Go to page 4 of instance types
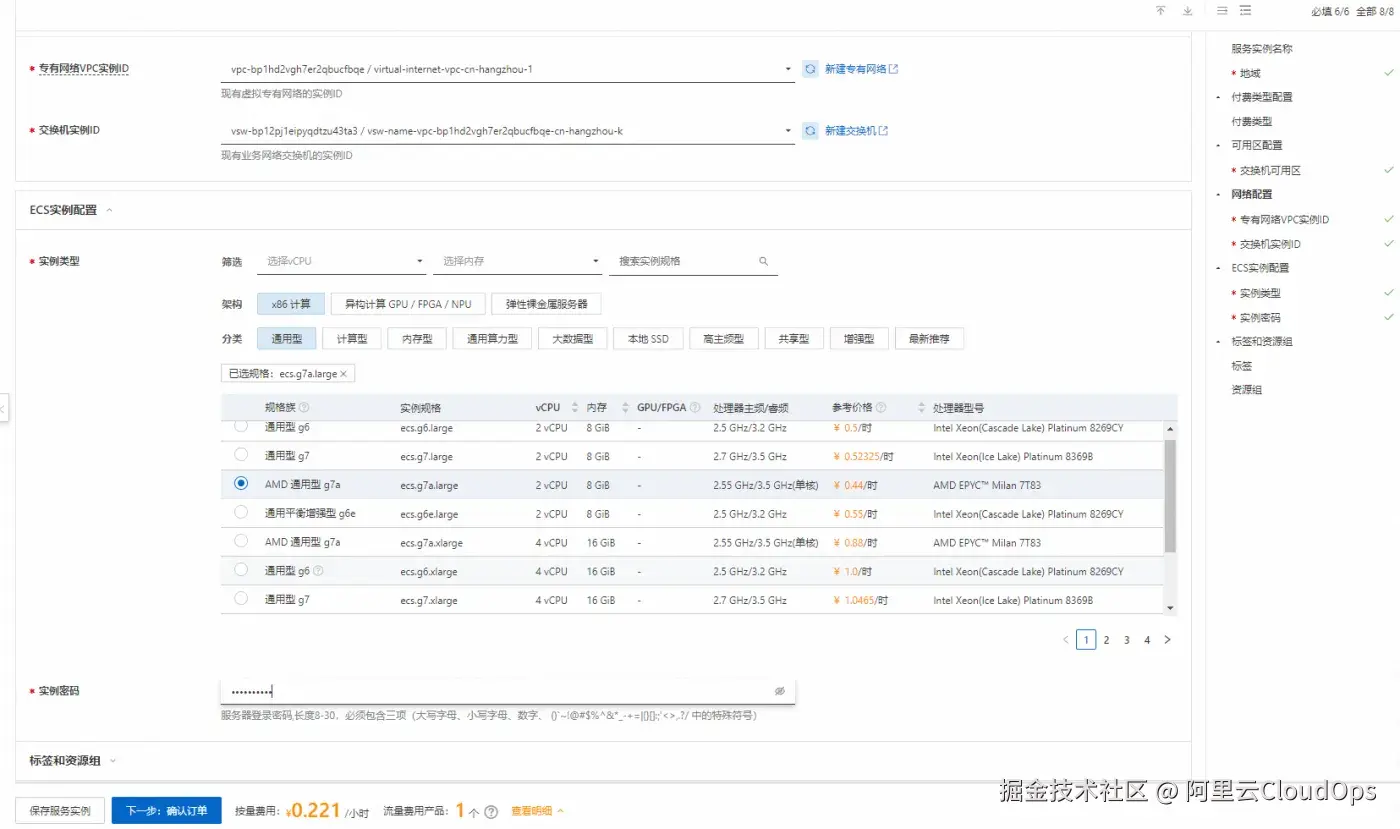The image size is (1400, 829). tap(1147, 640)
